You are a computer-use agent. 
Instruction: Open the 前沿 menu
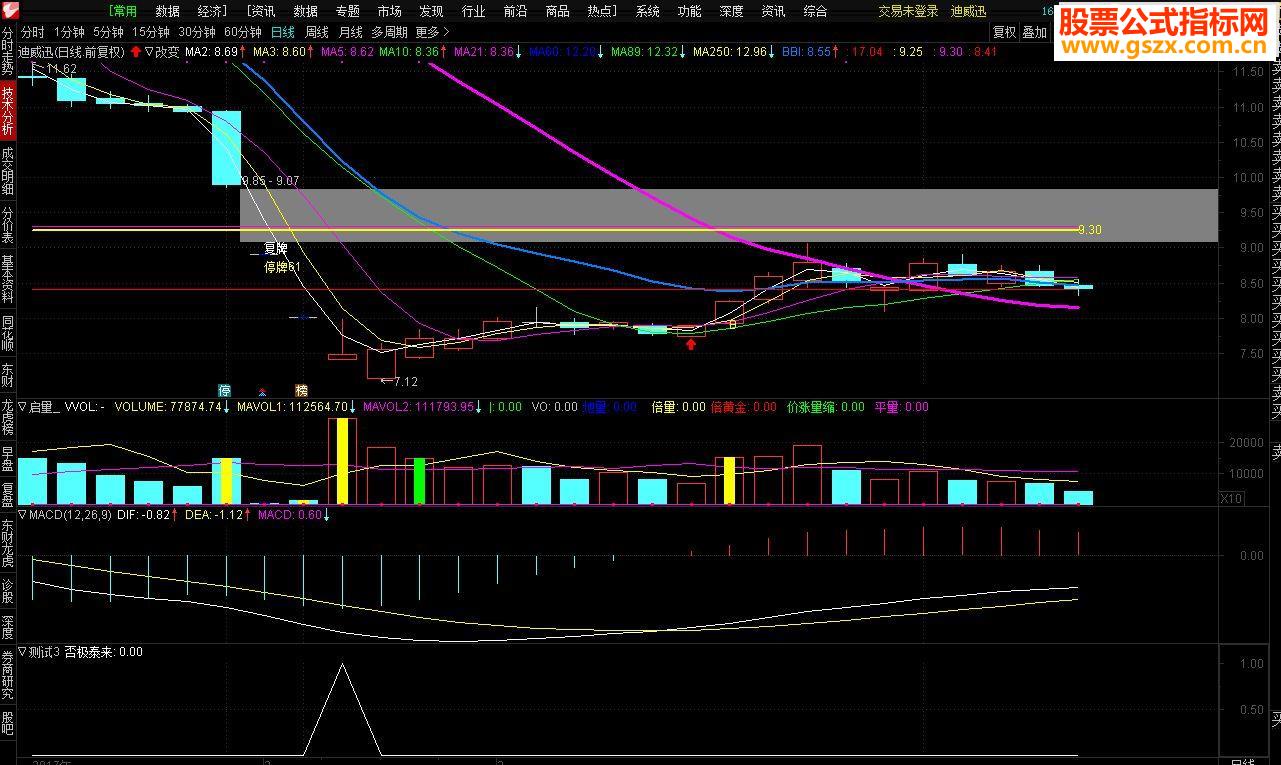click(x=515, y=11)
